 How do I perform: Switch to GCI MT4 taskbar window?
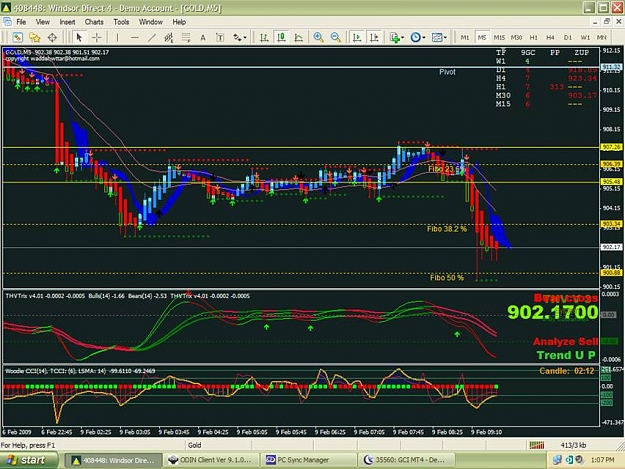point(405,460)
